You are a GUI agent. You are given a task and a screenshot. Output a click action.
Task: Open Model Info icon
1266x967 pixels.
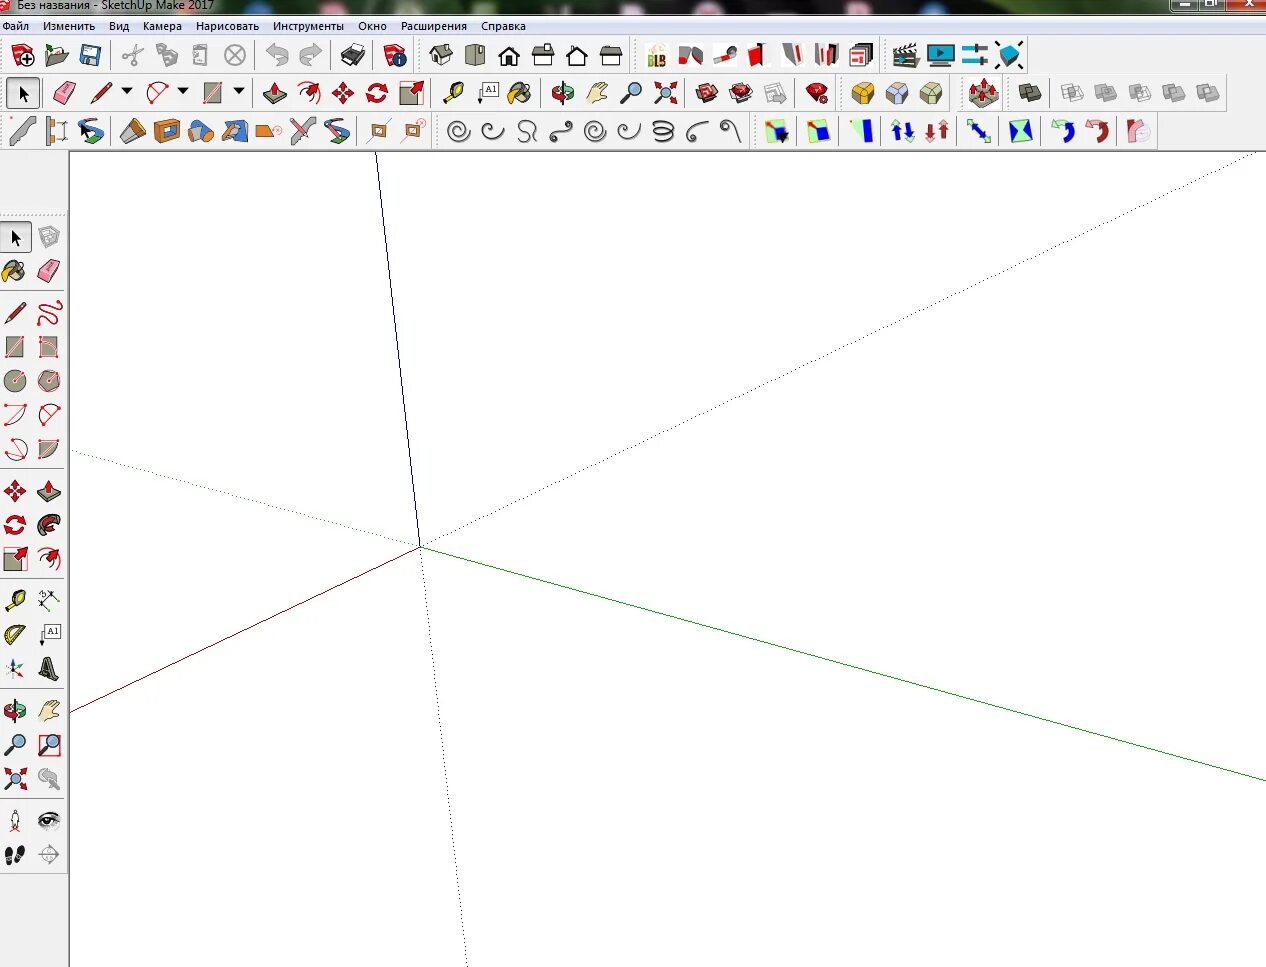395,55
